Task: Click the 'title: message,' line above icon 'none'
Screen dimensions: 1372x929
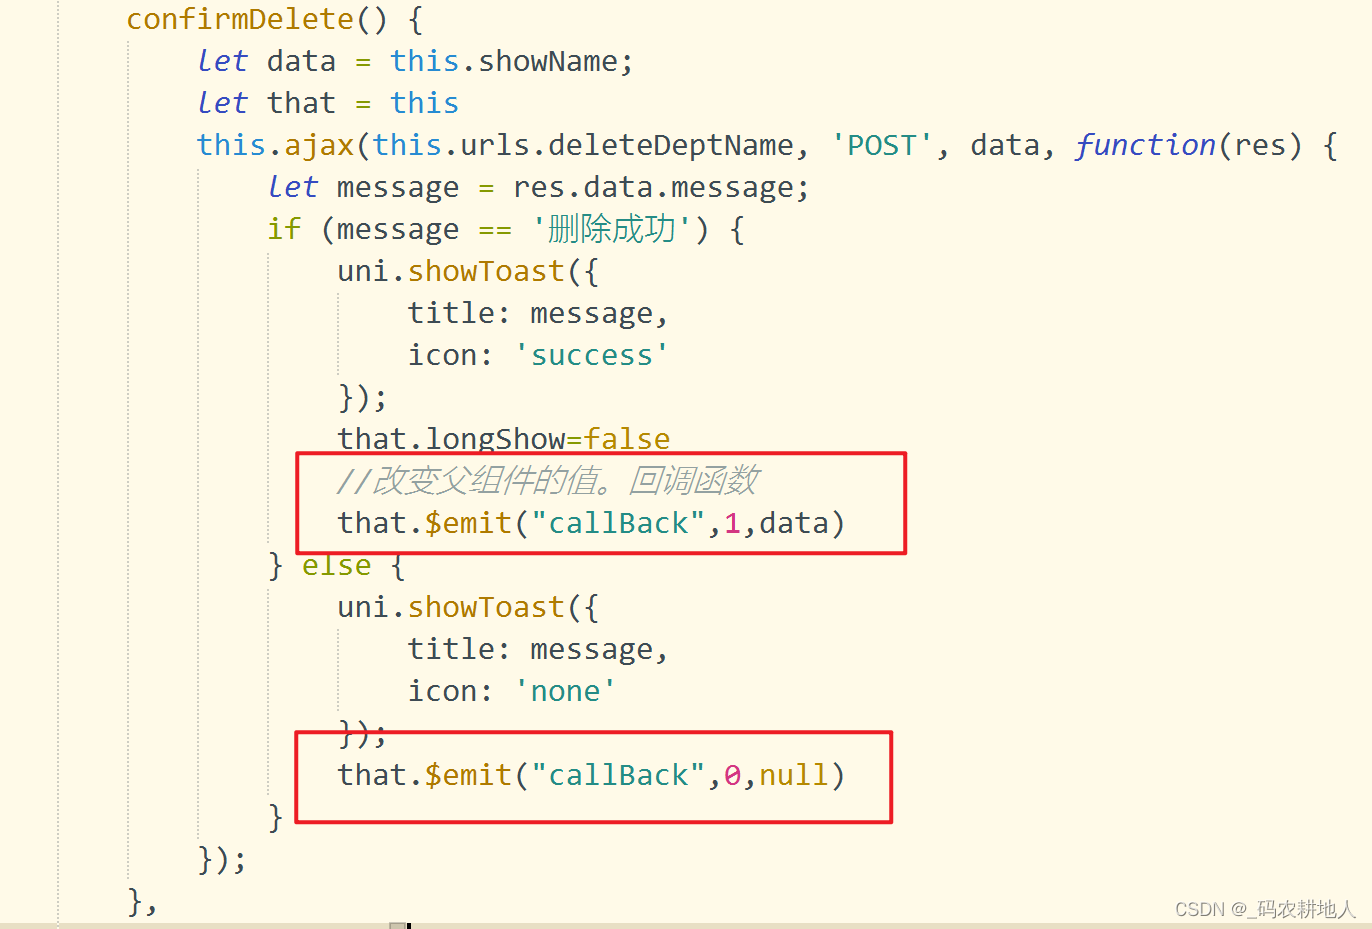Action: (x=538, y=649)
